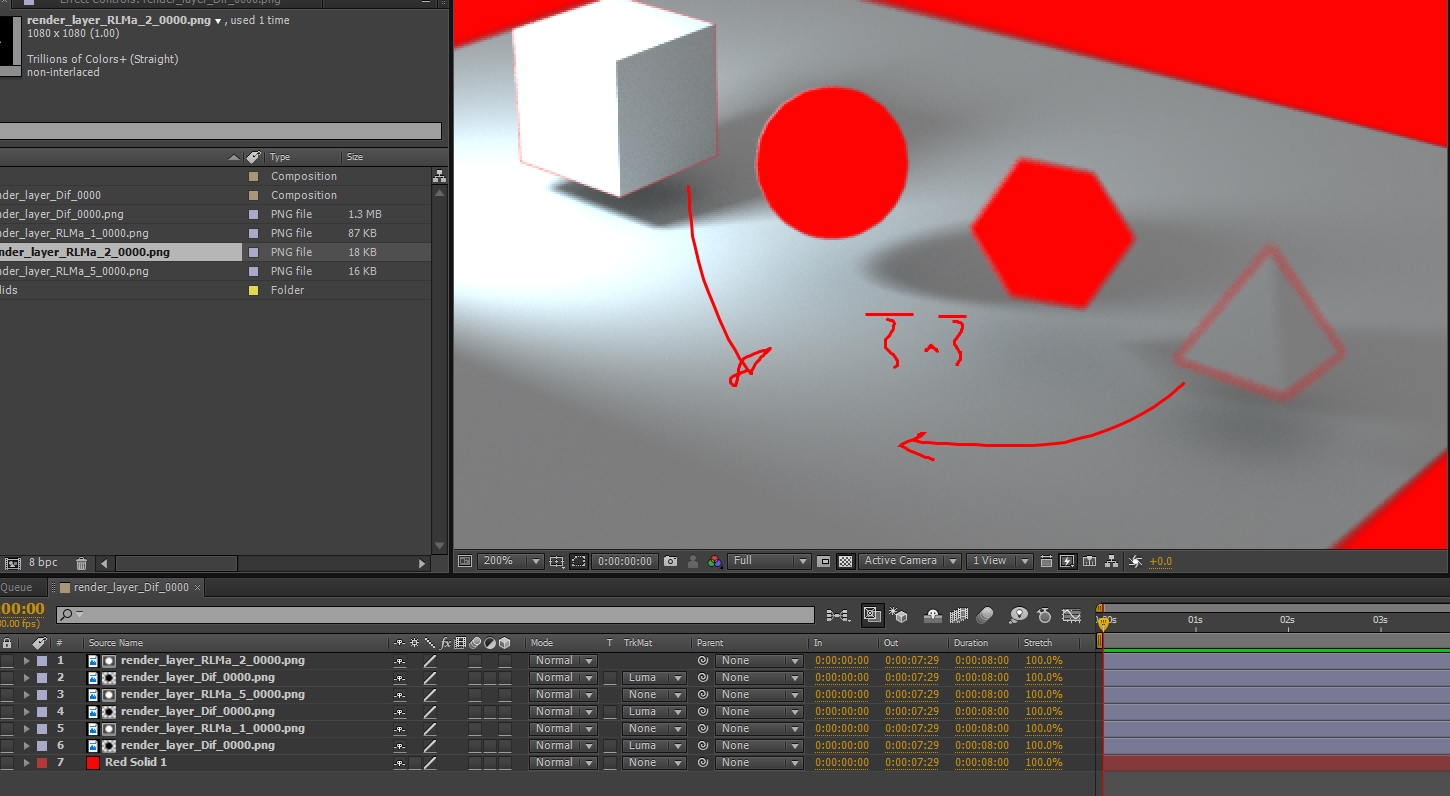Open the Active Camera view dropdown
This screenshot has height=796, width=1450.
(910, 562)
